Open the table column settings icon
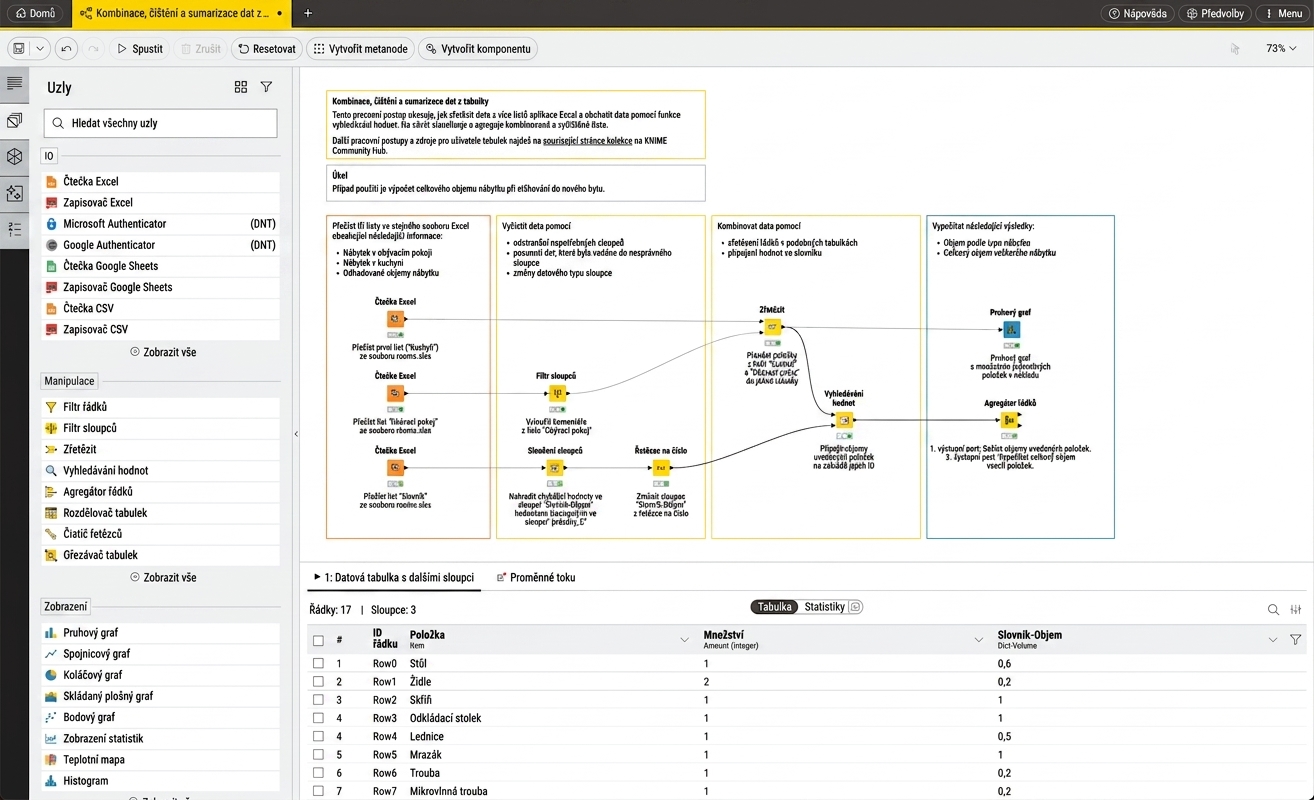Image resolution: width=1314 pixels, height=800 pixels. [1296, 609]
